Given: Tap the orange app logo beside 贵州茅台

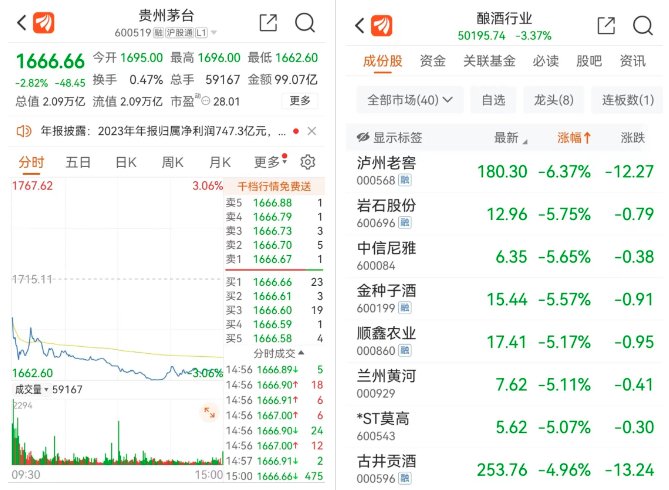Looking at the screenshot, I should (44, 23).
